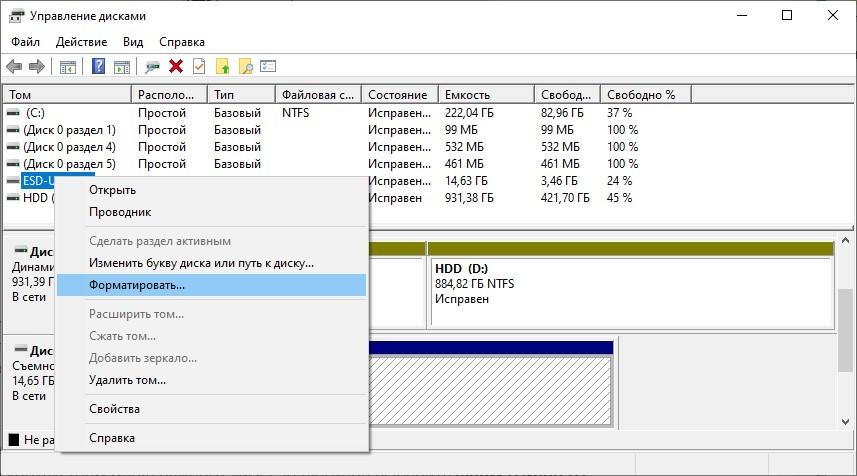
Task: Open Свойства from context menu
Action: click(x=212, y=409)
